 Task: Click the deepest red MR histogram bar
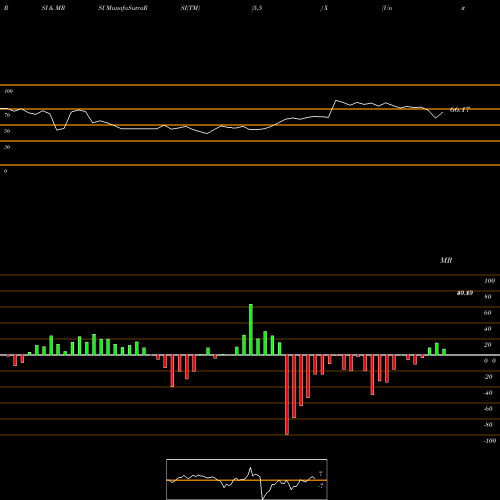[x=287, y=395]
